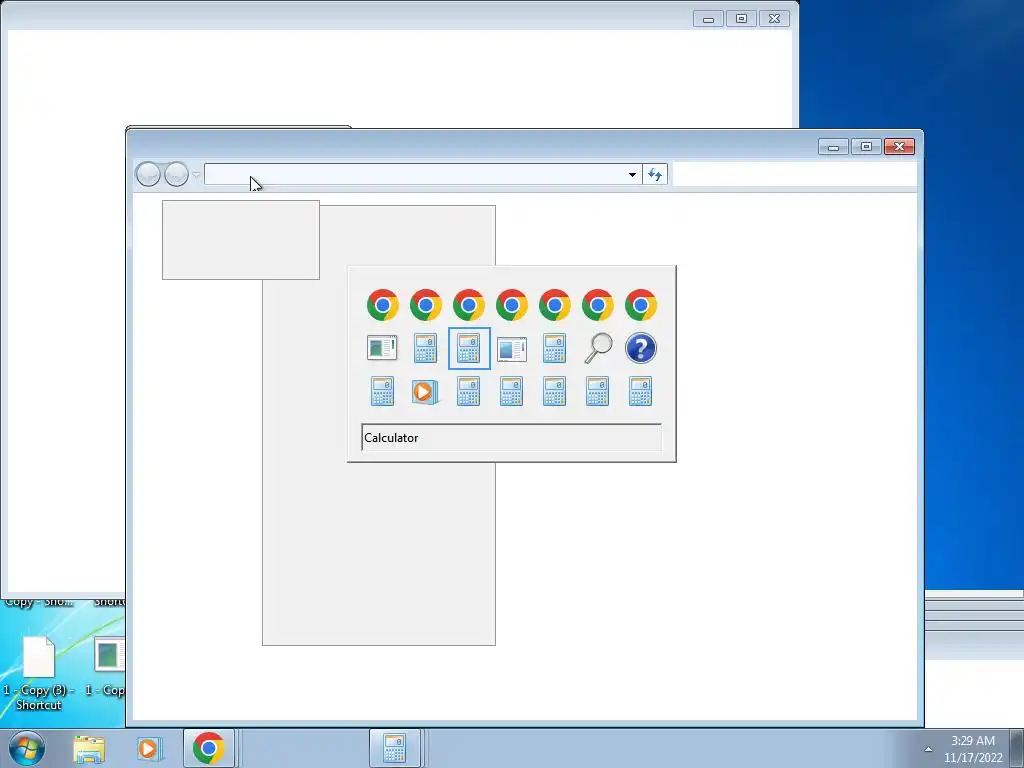Maximize the blank background window

coord(741,19)
